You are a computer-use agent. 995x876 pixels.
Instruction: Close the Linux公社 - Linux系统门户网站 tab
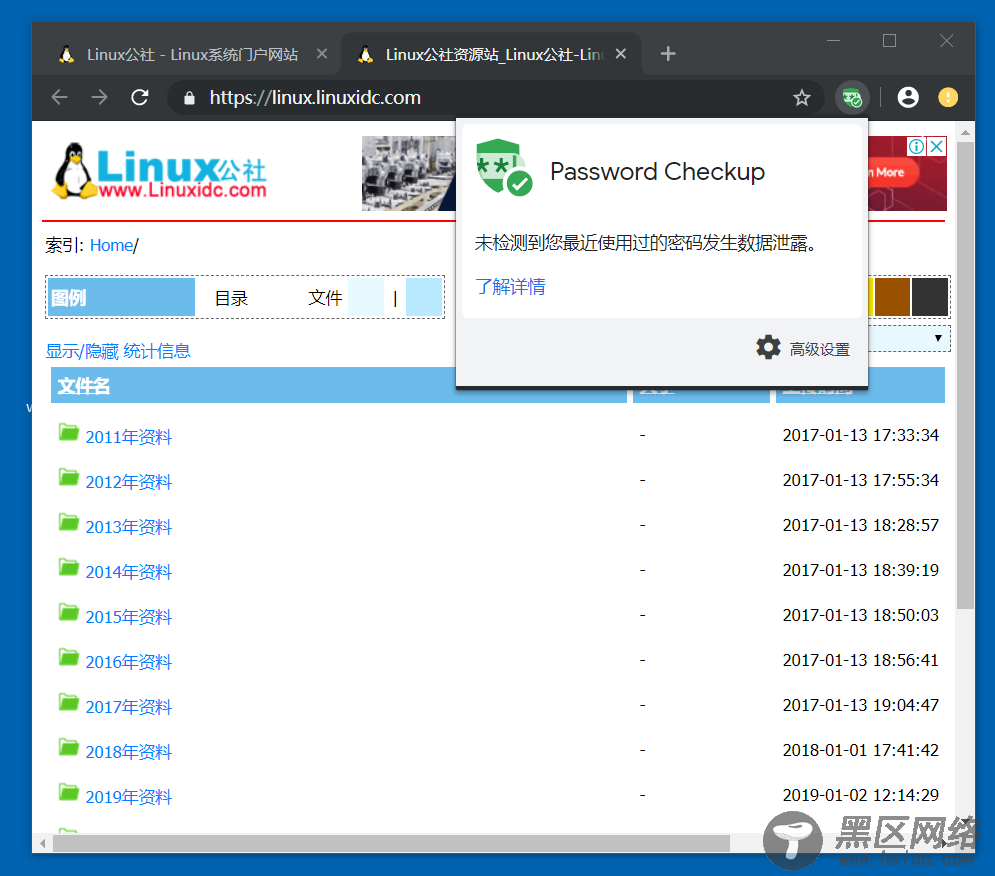(322, 54)
